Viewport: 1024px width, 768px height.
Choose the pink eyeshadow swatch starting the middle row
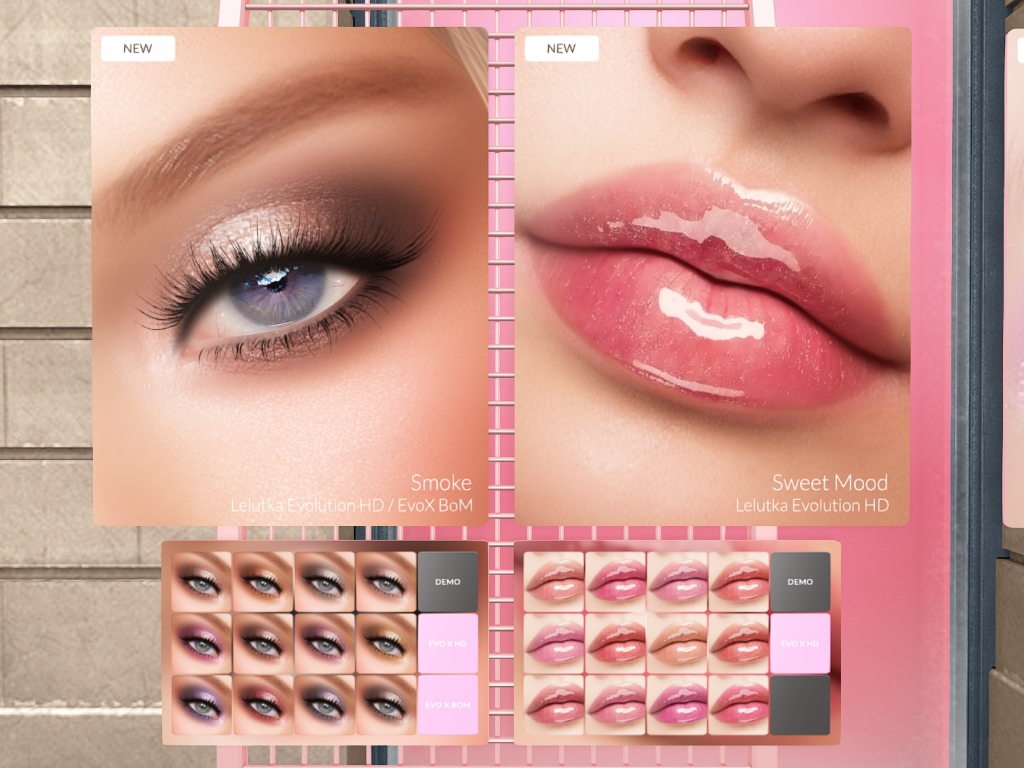pos(201,643)
